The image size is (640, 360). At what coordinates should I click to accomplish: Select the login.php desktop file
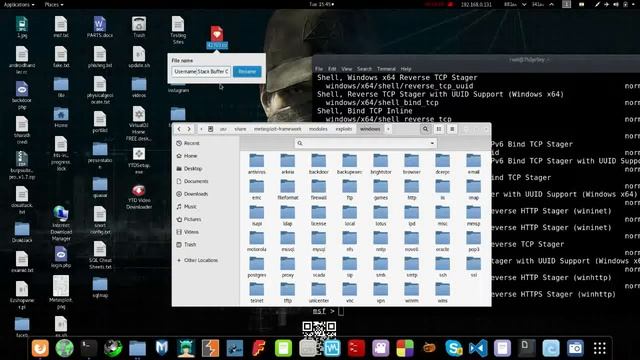(x=61, y=257)
